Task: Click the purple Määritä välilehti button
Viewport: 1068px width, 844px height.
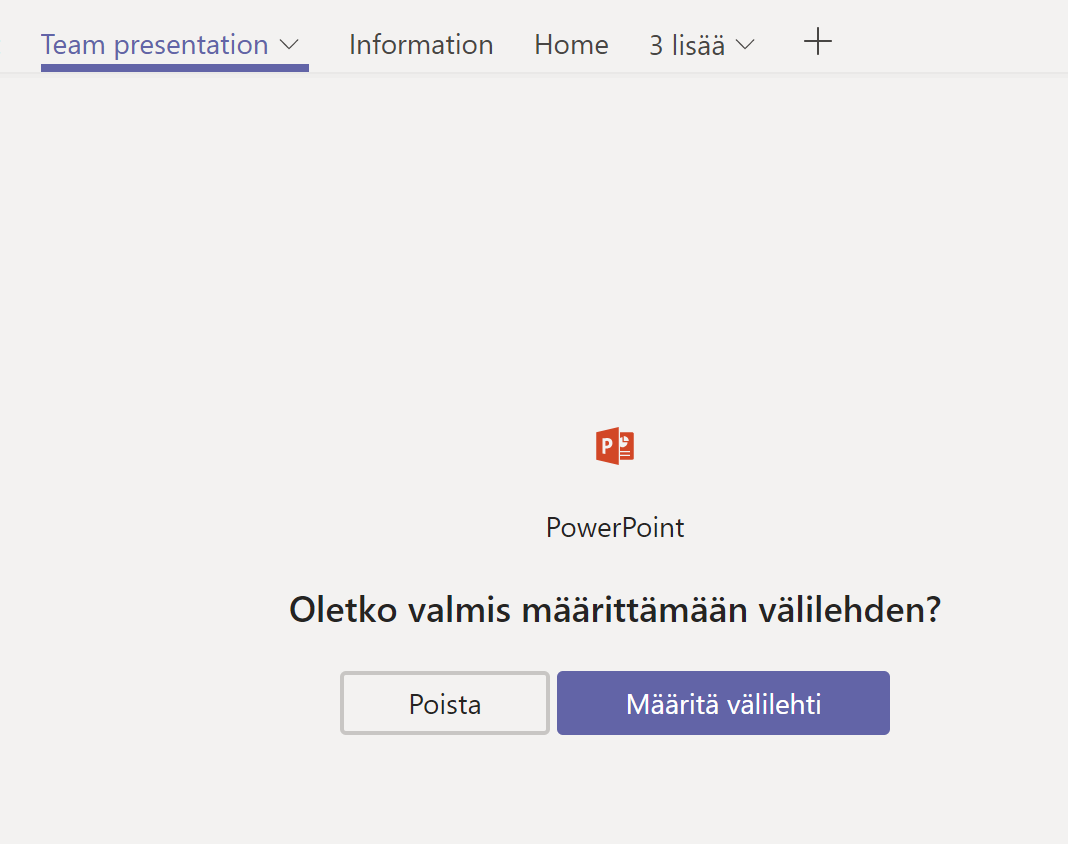Action: (723, 703)
